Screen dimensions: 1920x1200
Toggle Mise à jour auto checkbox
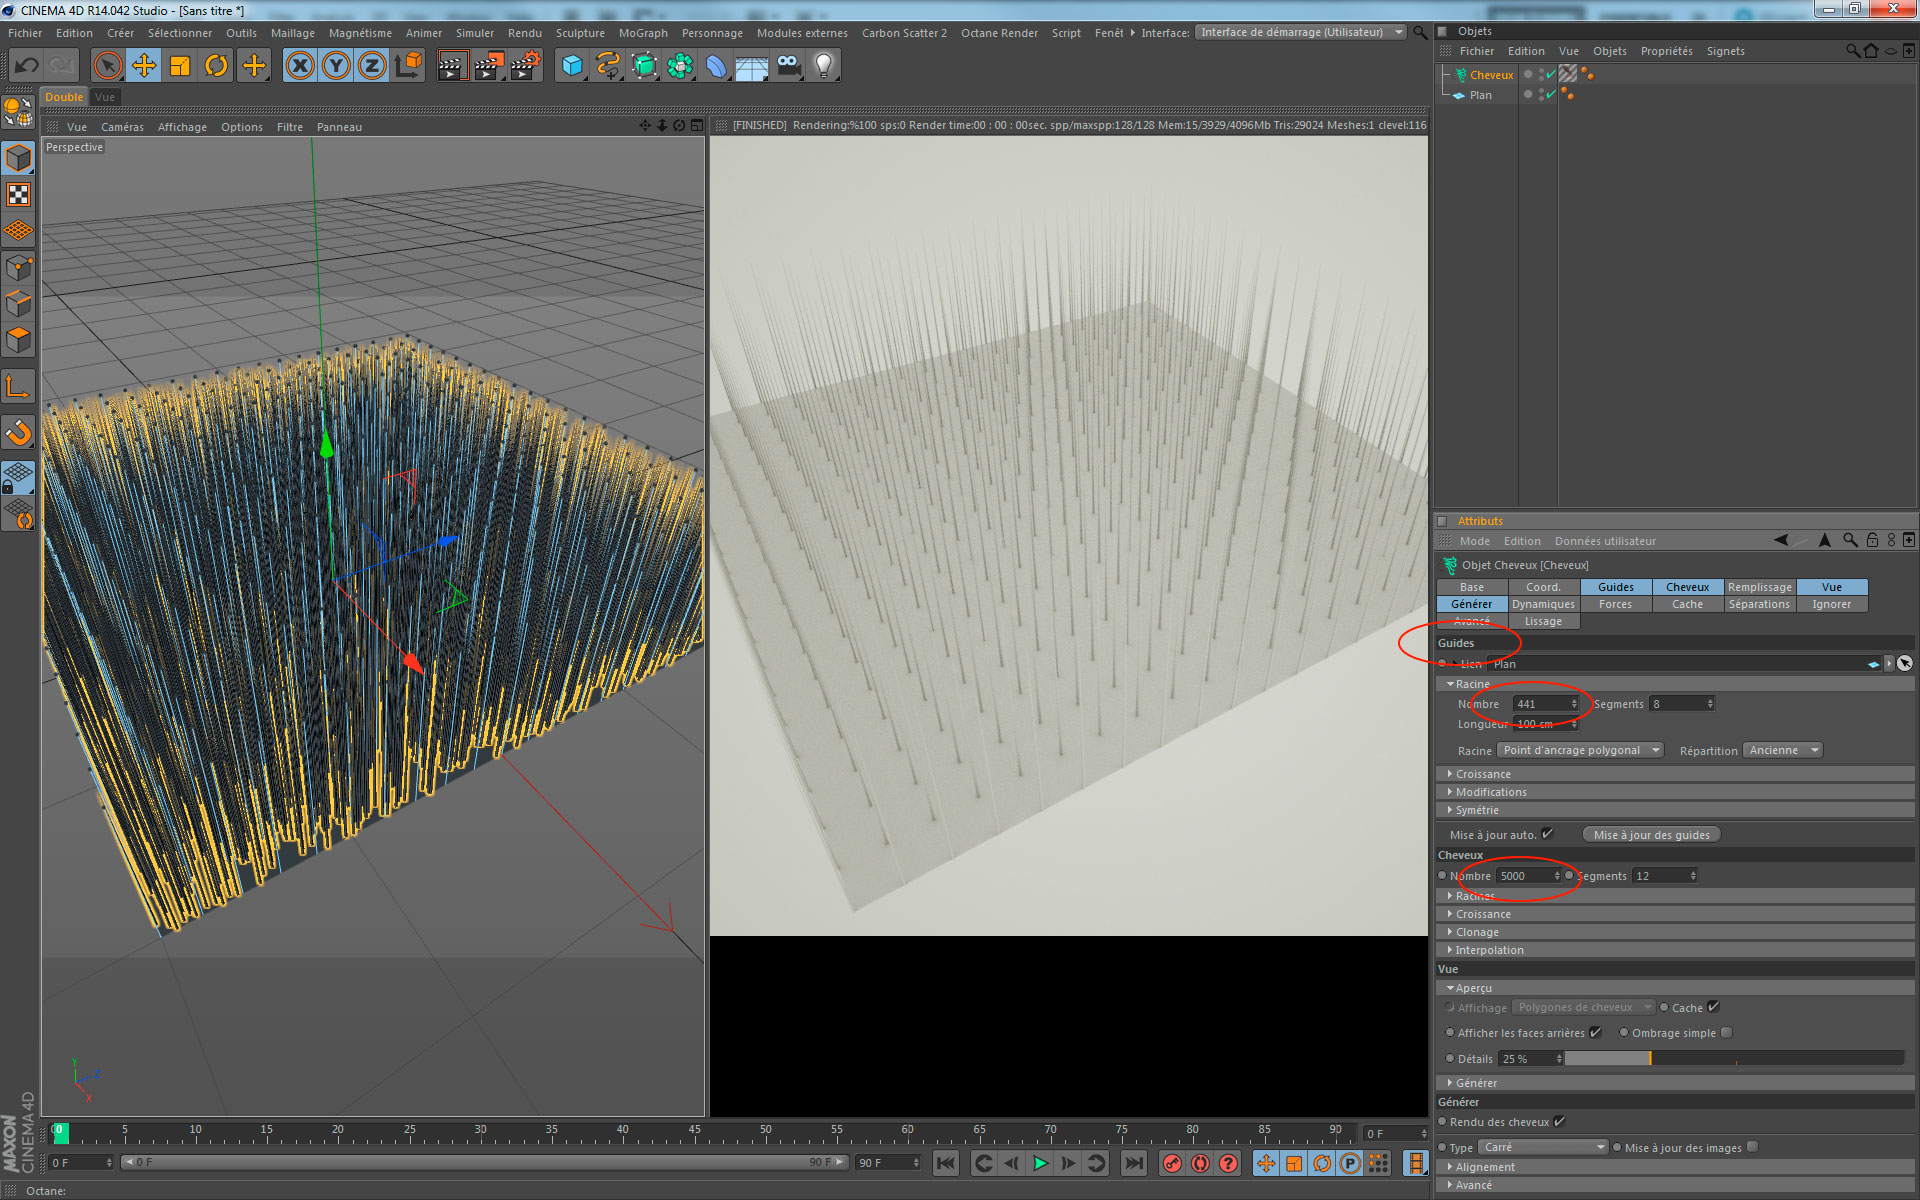click(x=1547, y=834)
